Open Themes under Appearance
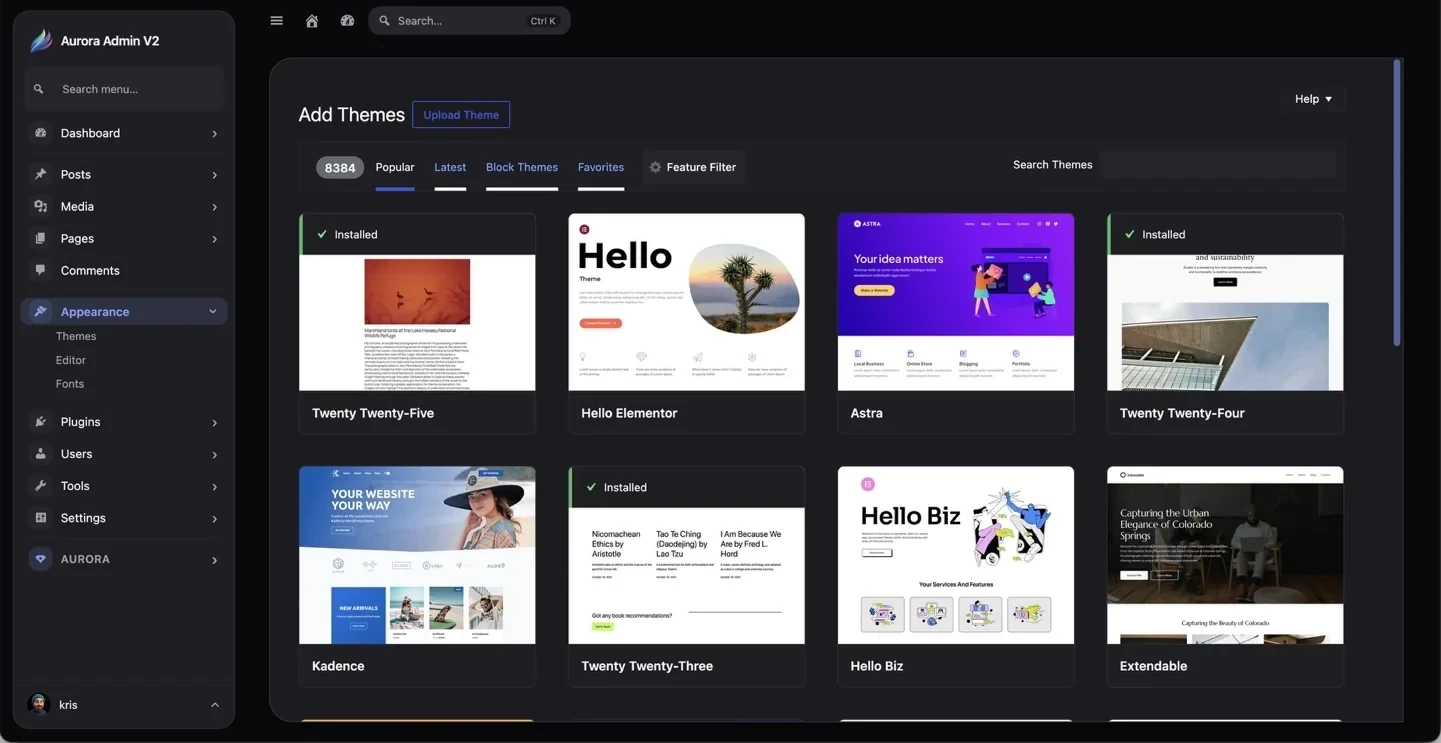 pyautogui.click(x=76, y=336)
